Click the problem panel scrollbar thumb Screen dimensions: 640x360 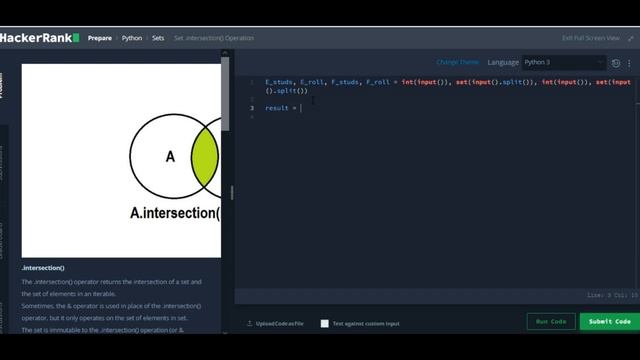(225, 93)
